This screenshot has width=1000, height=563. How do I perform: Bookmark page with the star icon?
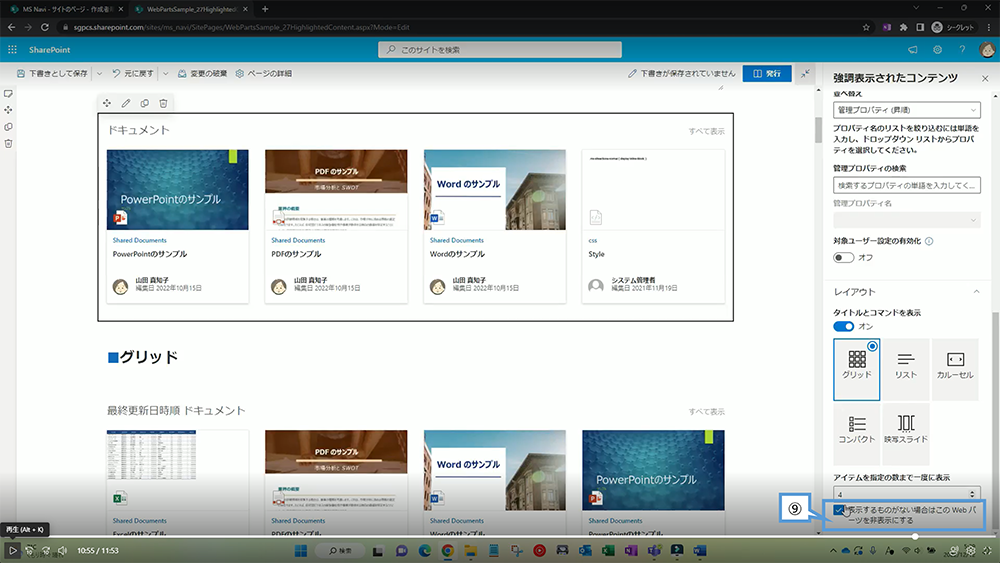pos(866,27)
